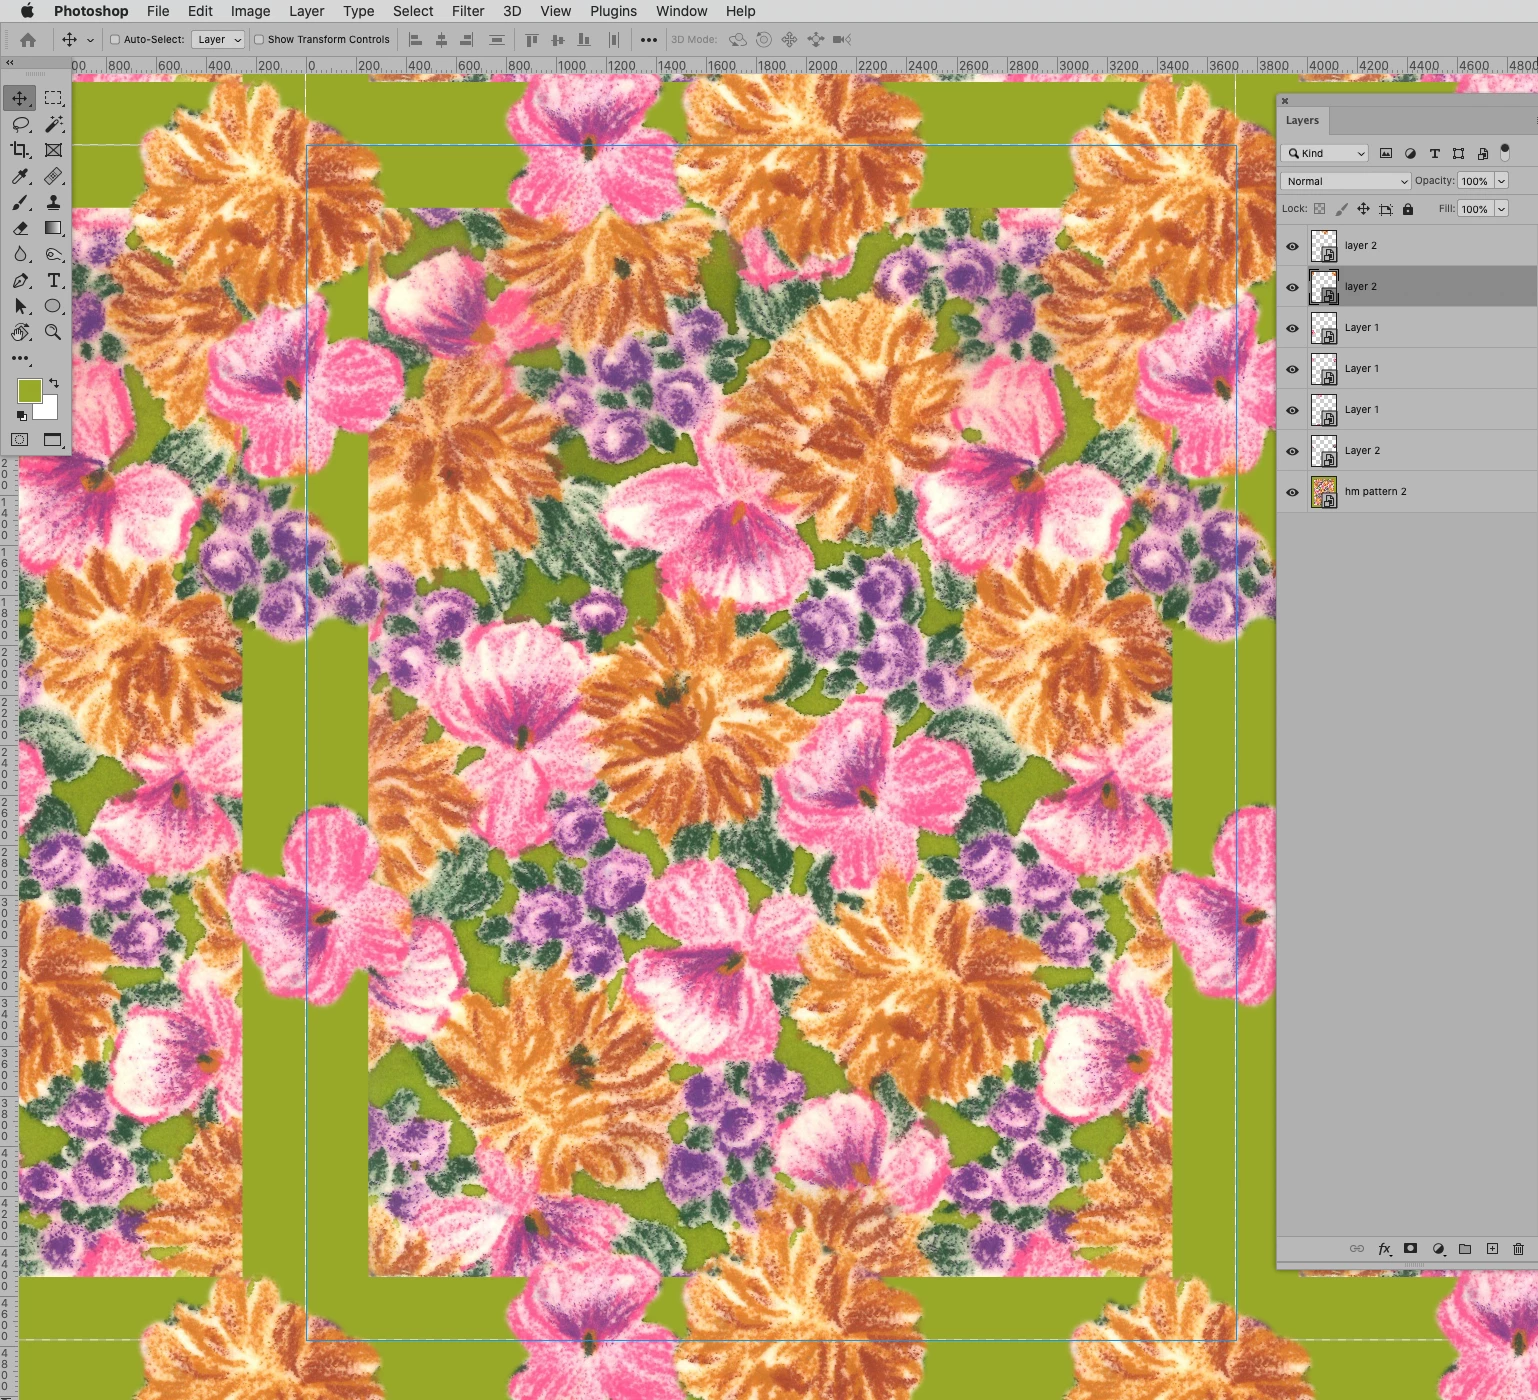Lock transparent pixels checkerboard icon

(1320, 209)
